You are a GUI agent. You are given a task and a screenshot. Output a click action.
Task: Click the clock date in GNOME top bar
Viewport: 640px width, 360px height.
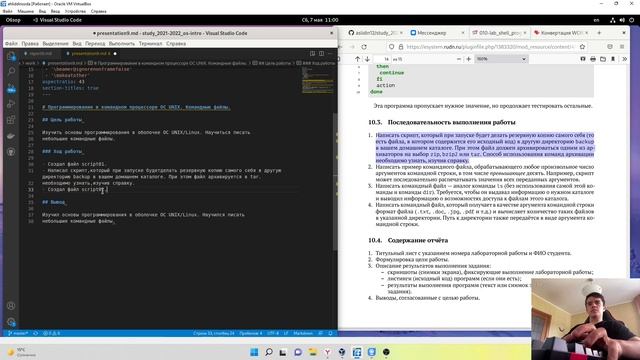(x=320, y=20)
